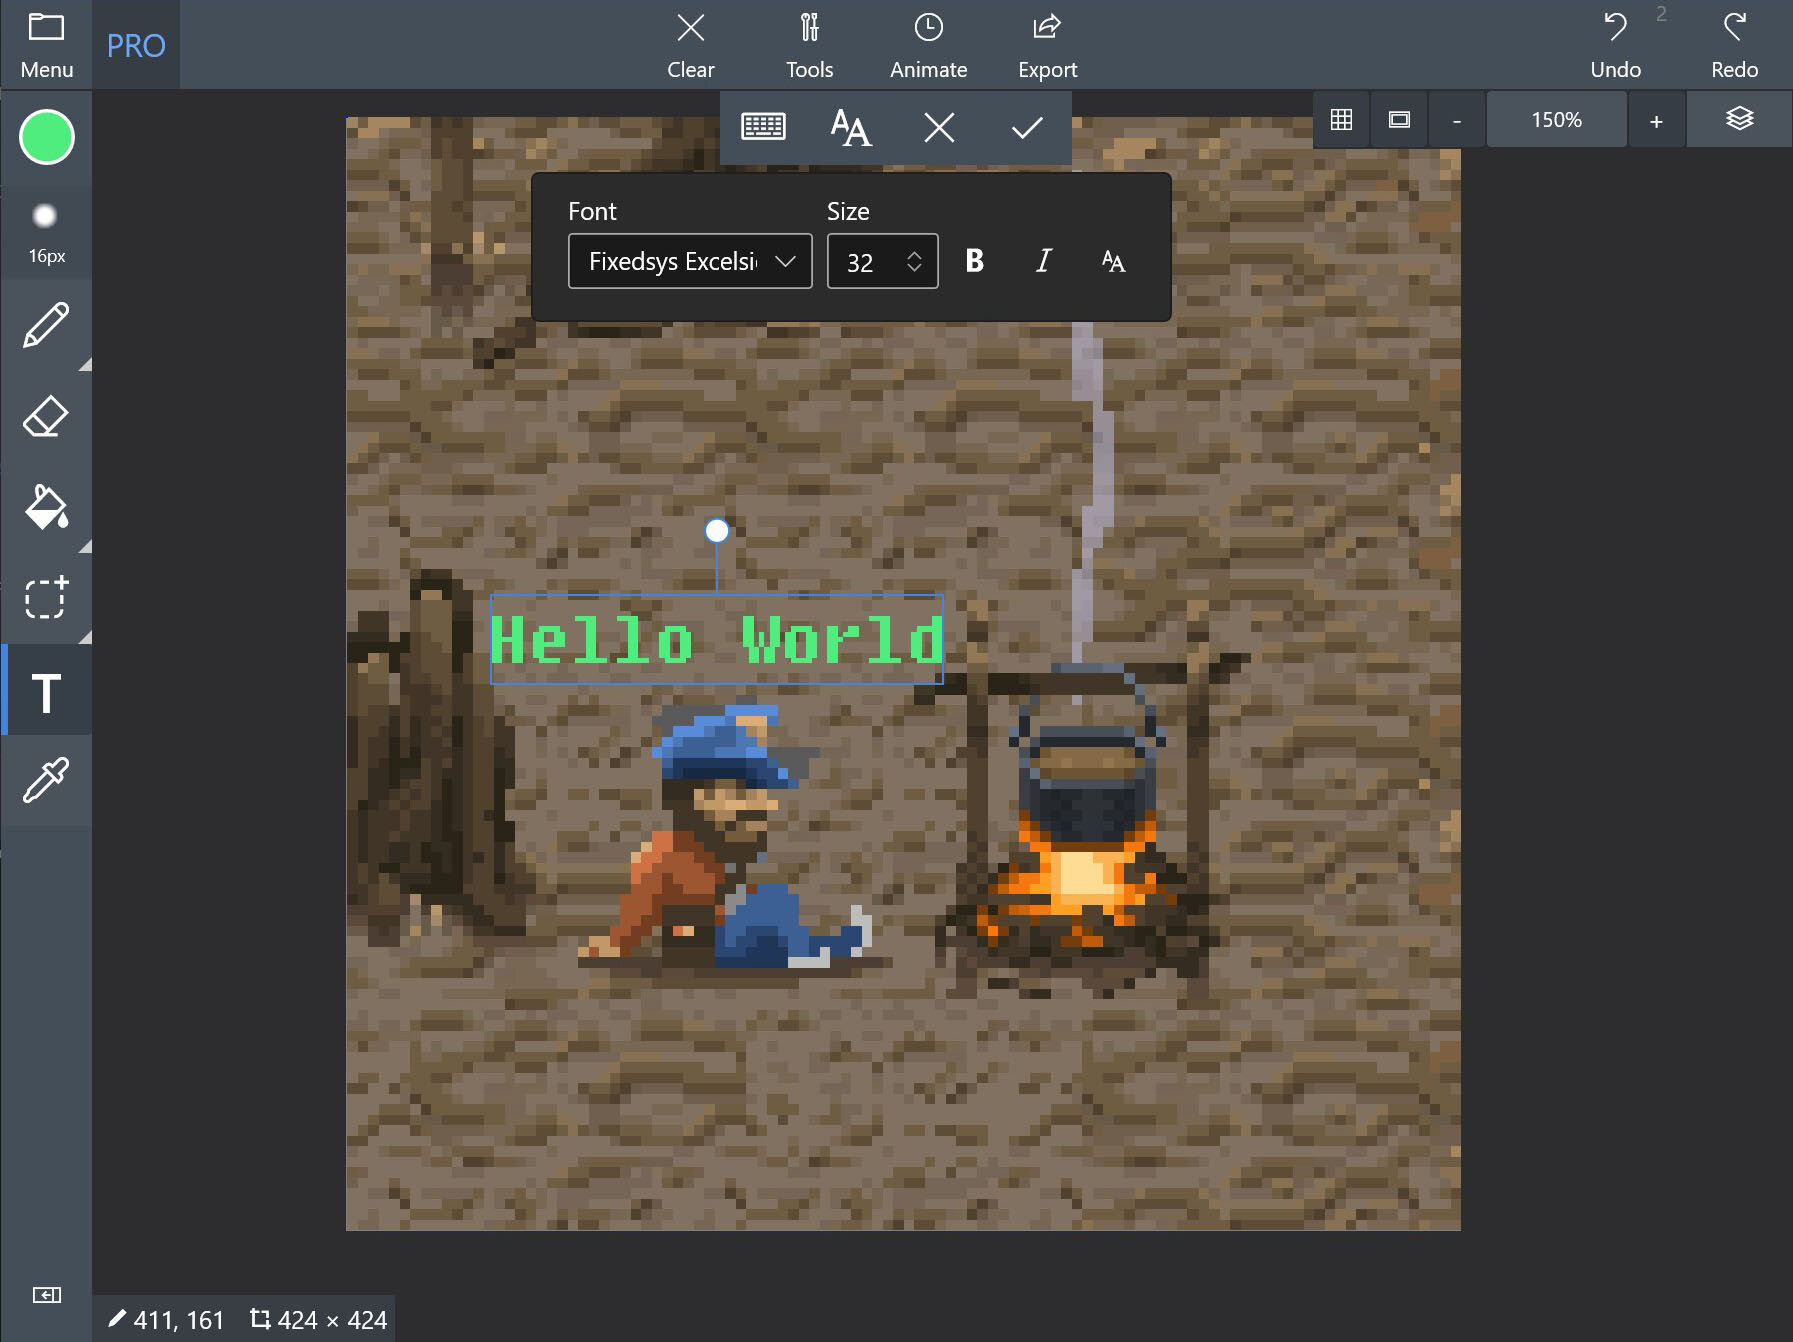Choose the Paint Bucket fill tool

pos(46,507)
